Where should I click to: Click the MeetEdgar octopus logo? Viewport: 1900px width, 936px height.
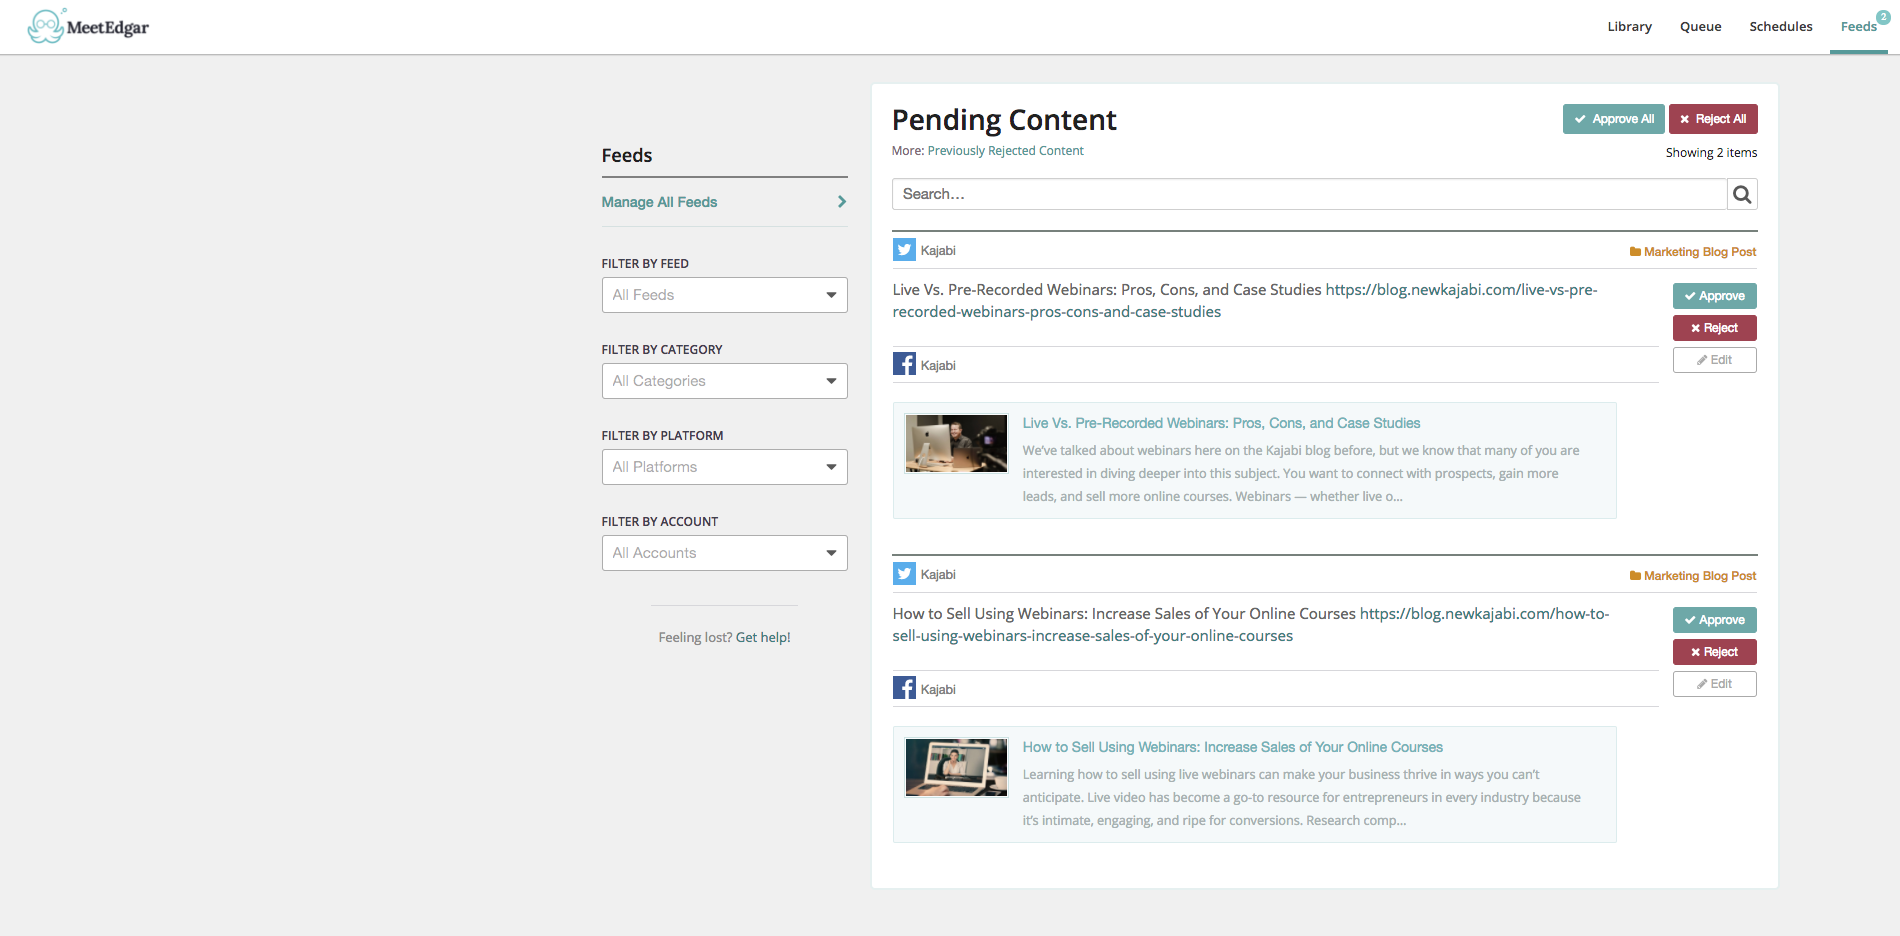(88, 27)
